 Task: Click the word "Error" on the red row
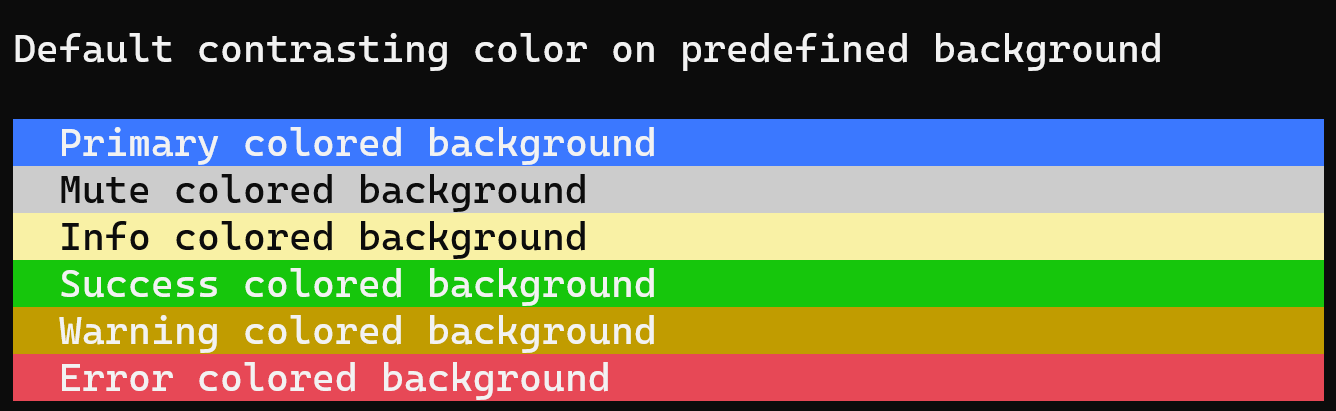(116, 378)
